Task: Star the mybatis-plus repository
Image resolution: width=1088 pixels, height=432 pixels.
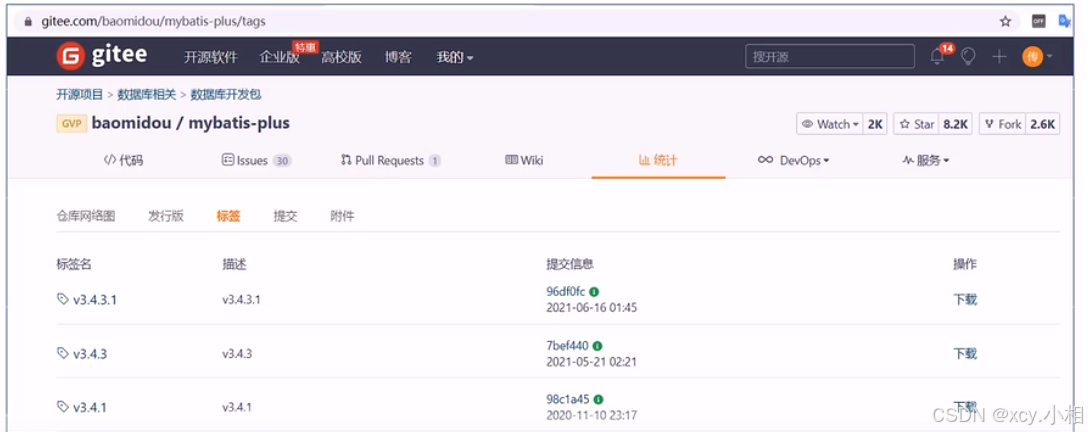Action: [917, 124]
